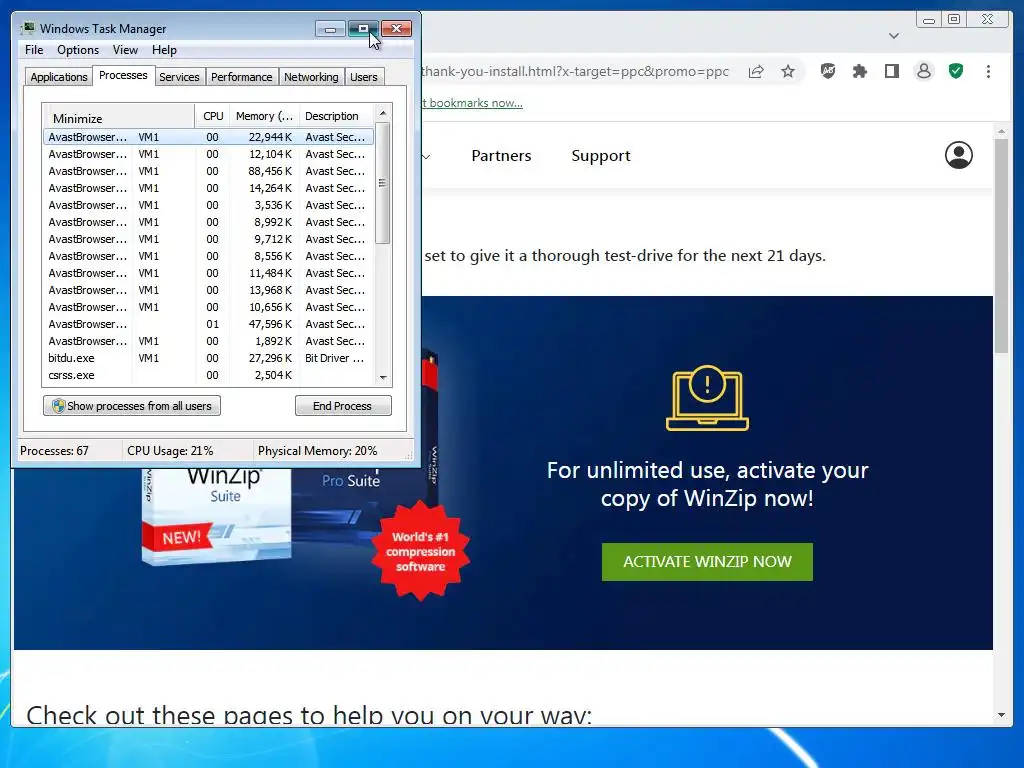Bookmark this page with the star icon
1024x768 pixels.
(x=788, y=71)
